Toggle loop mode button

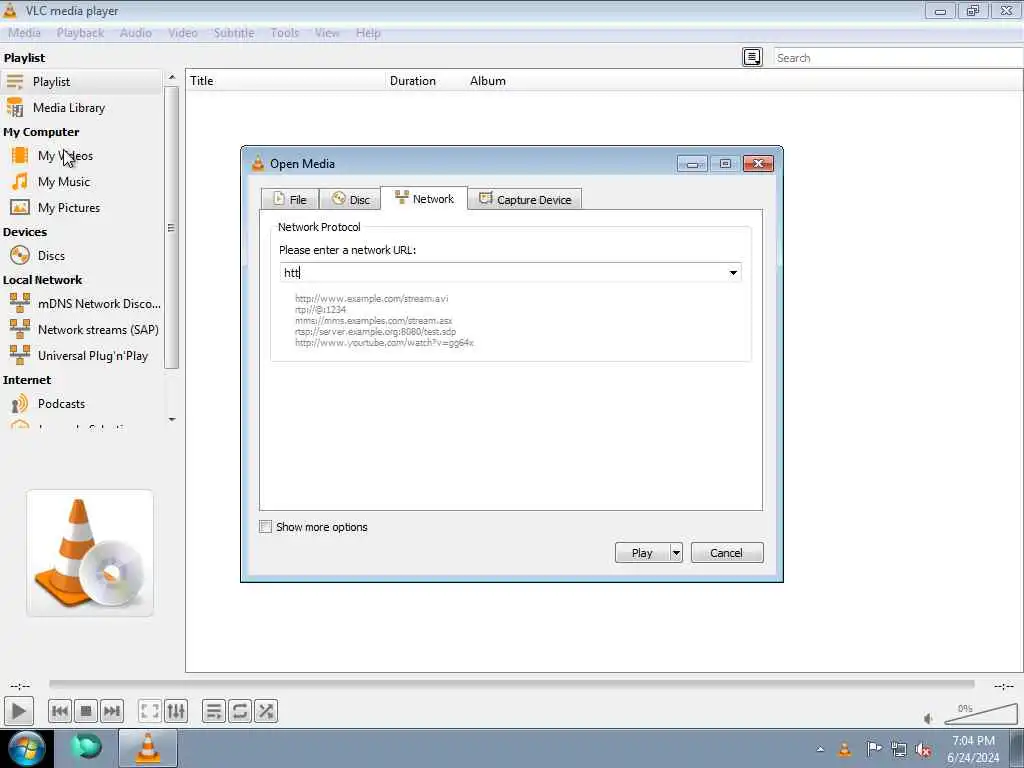click(240, 711)
